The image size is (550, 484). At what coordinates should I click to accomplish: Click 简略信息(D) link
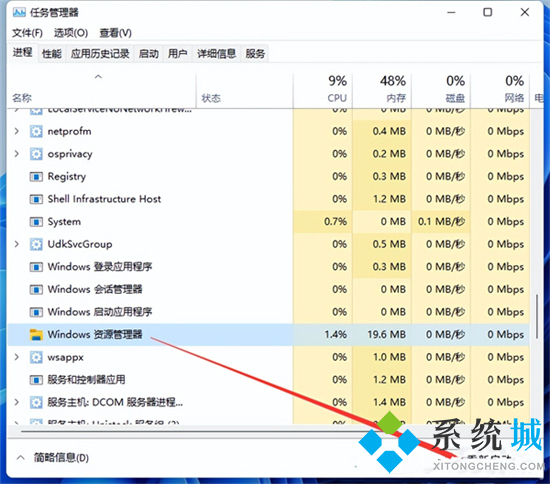61,458
